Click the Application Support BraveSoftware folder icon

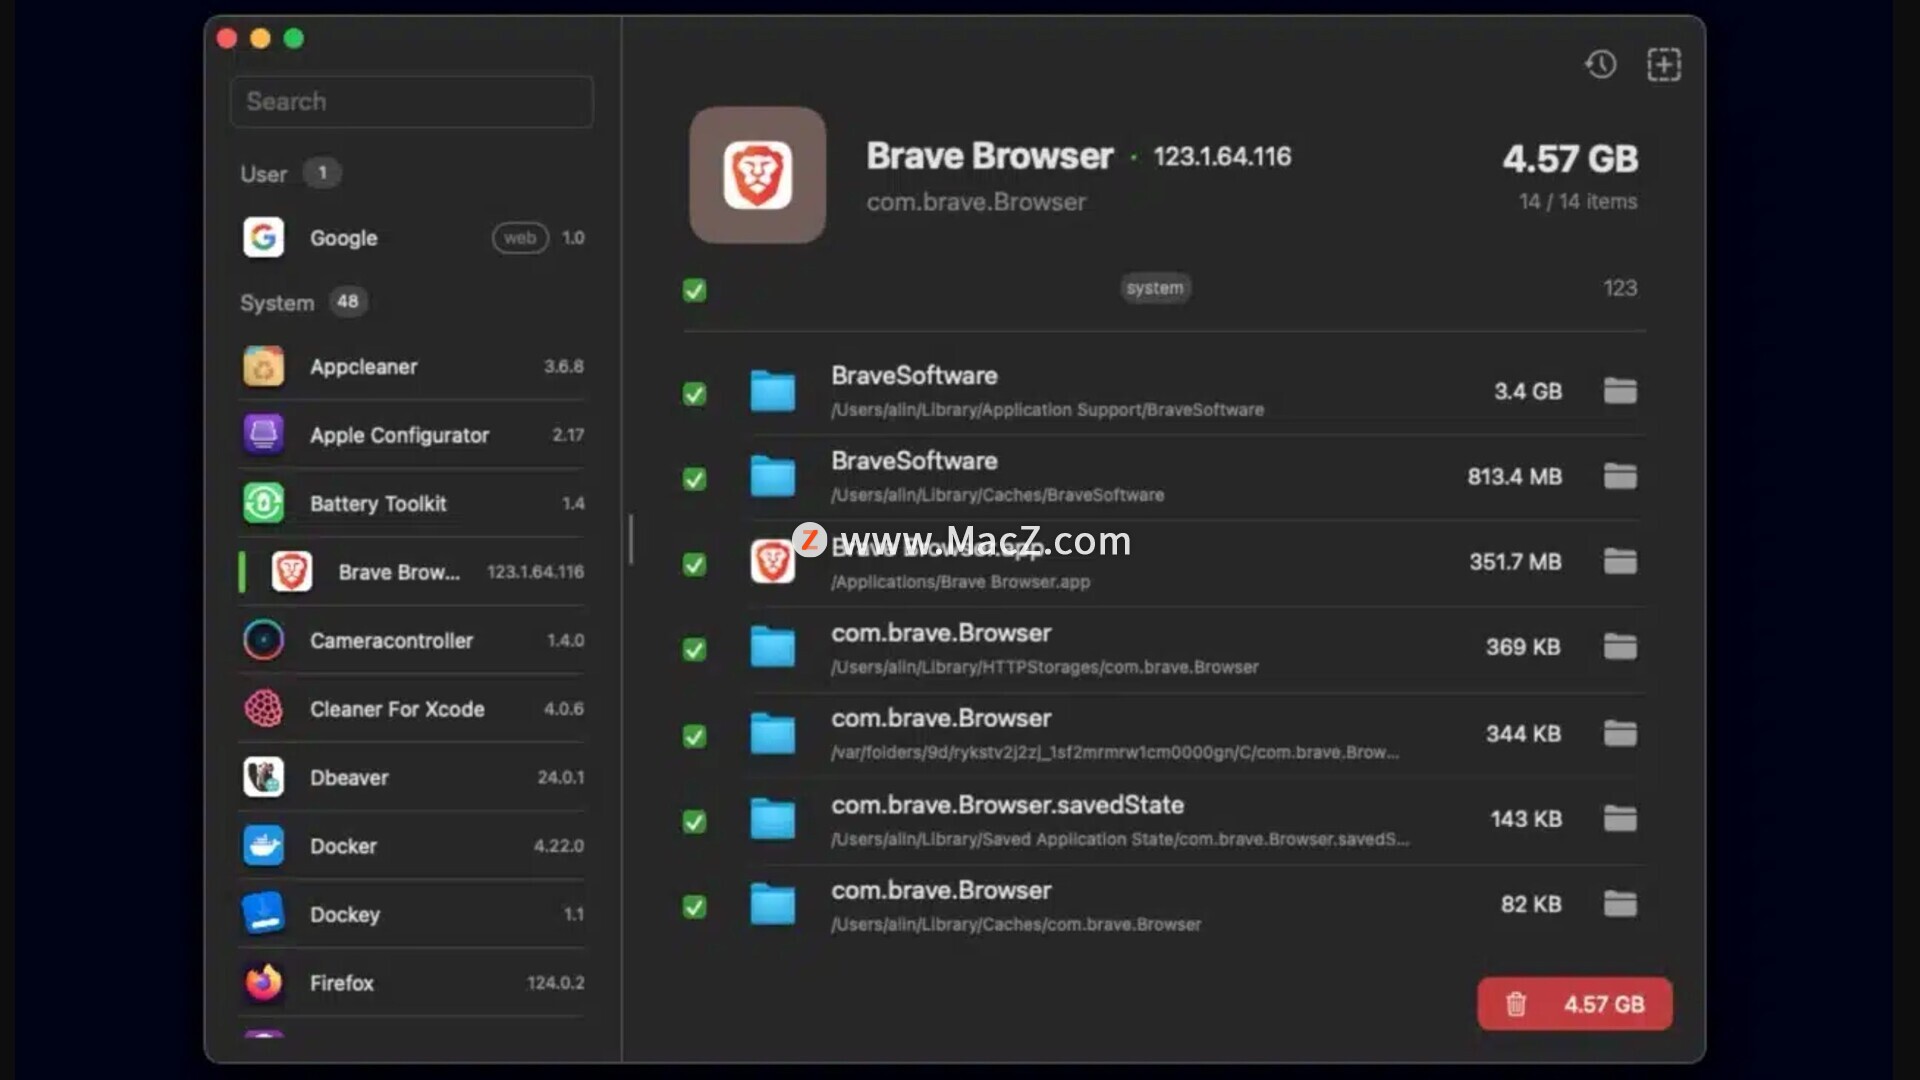pos(773,391)
